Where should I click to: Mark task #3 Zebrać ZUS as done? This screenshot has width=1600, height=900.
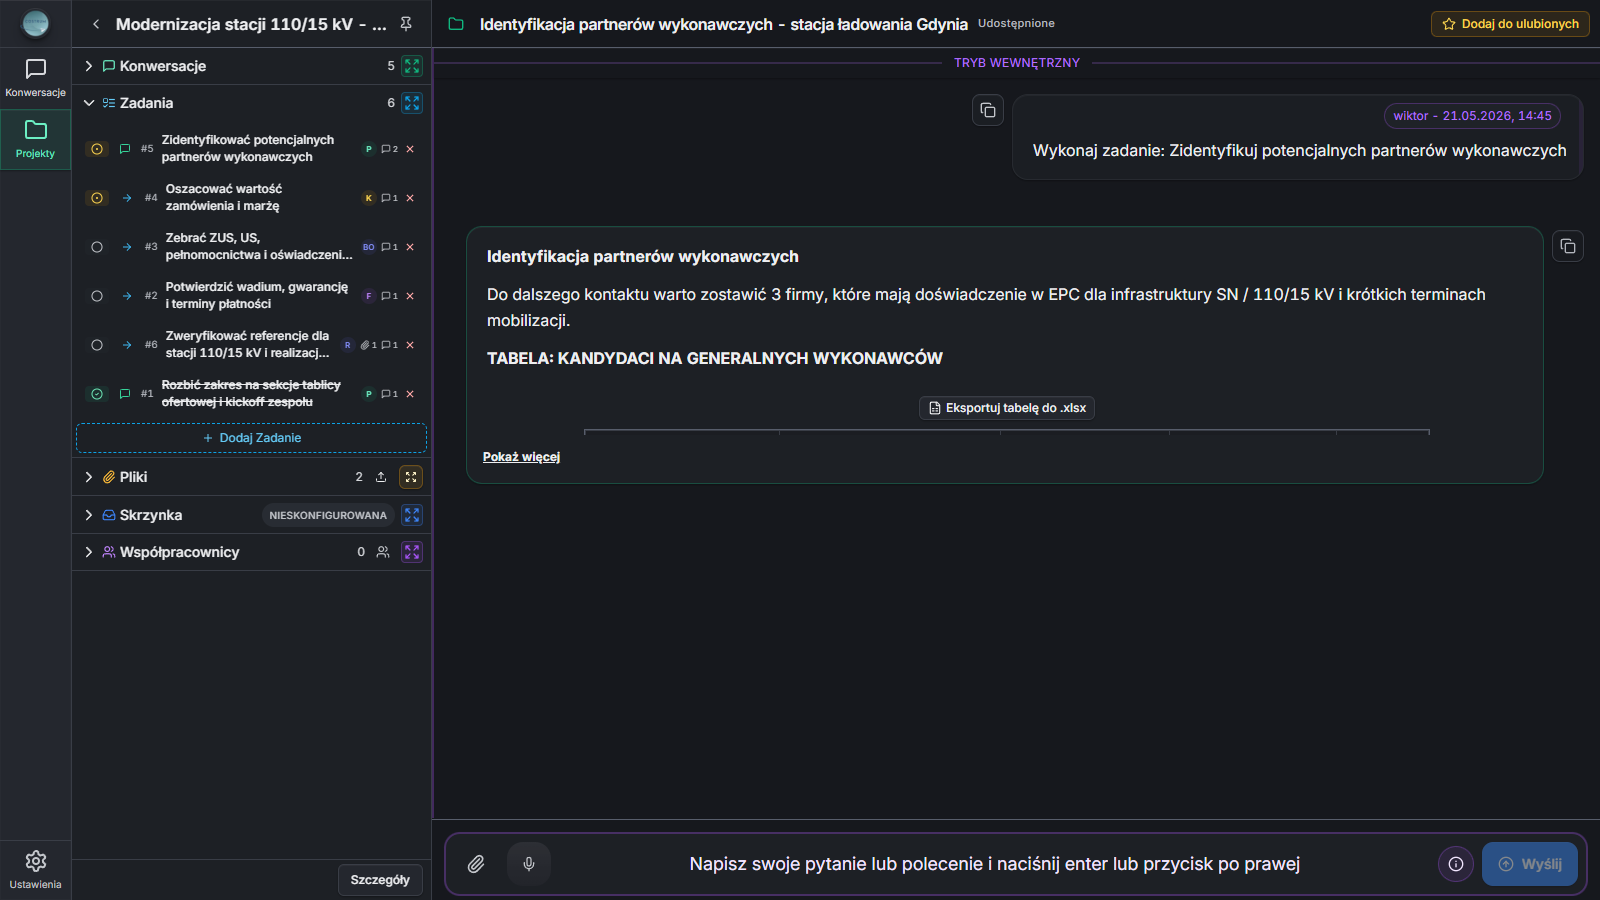[x=97, y=247]
